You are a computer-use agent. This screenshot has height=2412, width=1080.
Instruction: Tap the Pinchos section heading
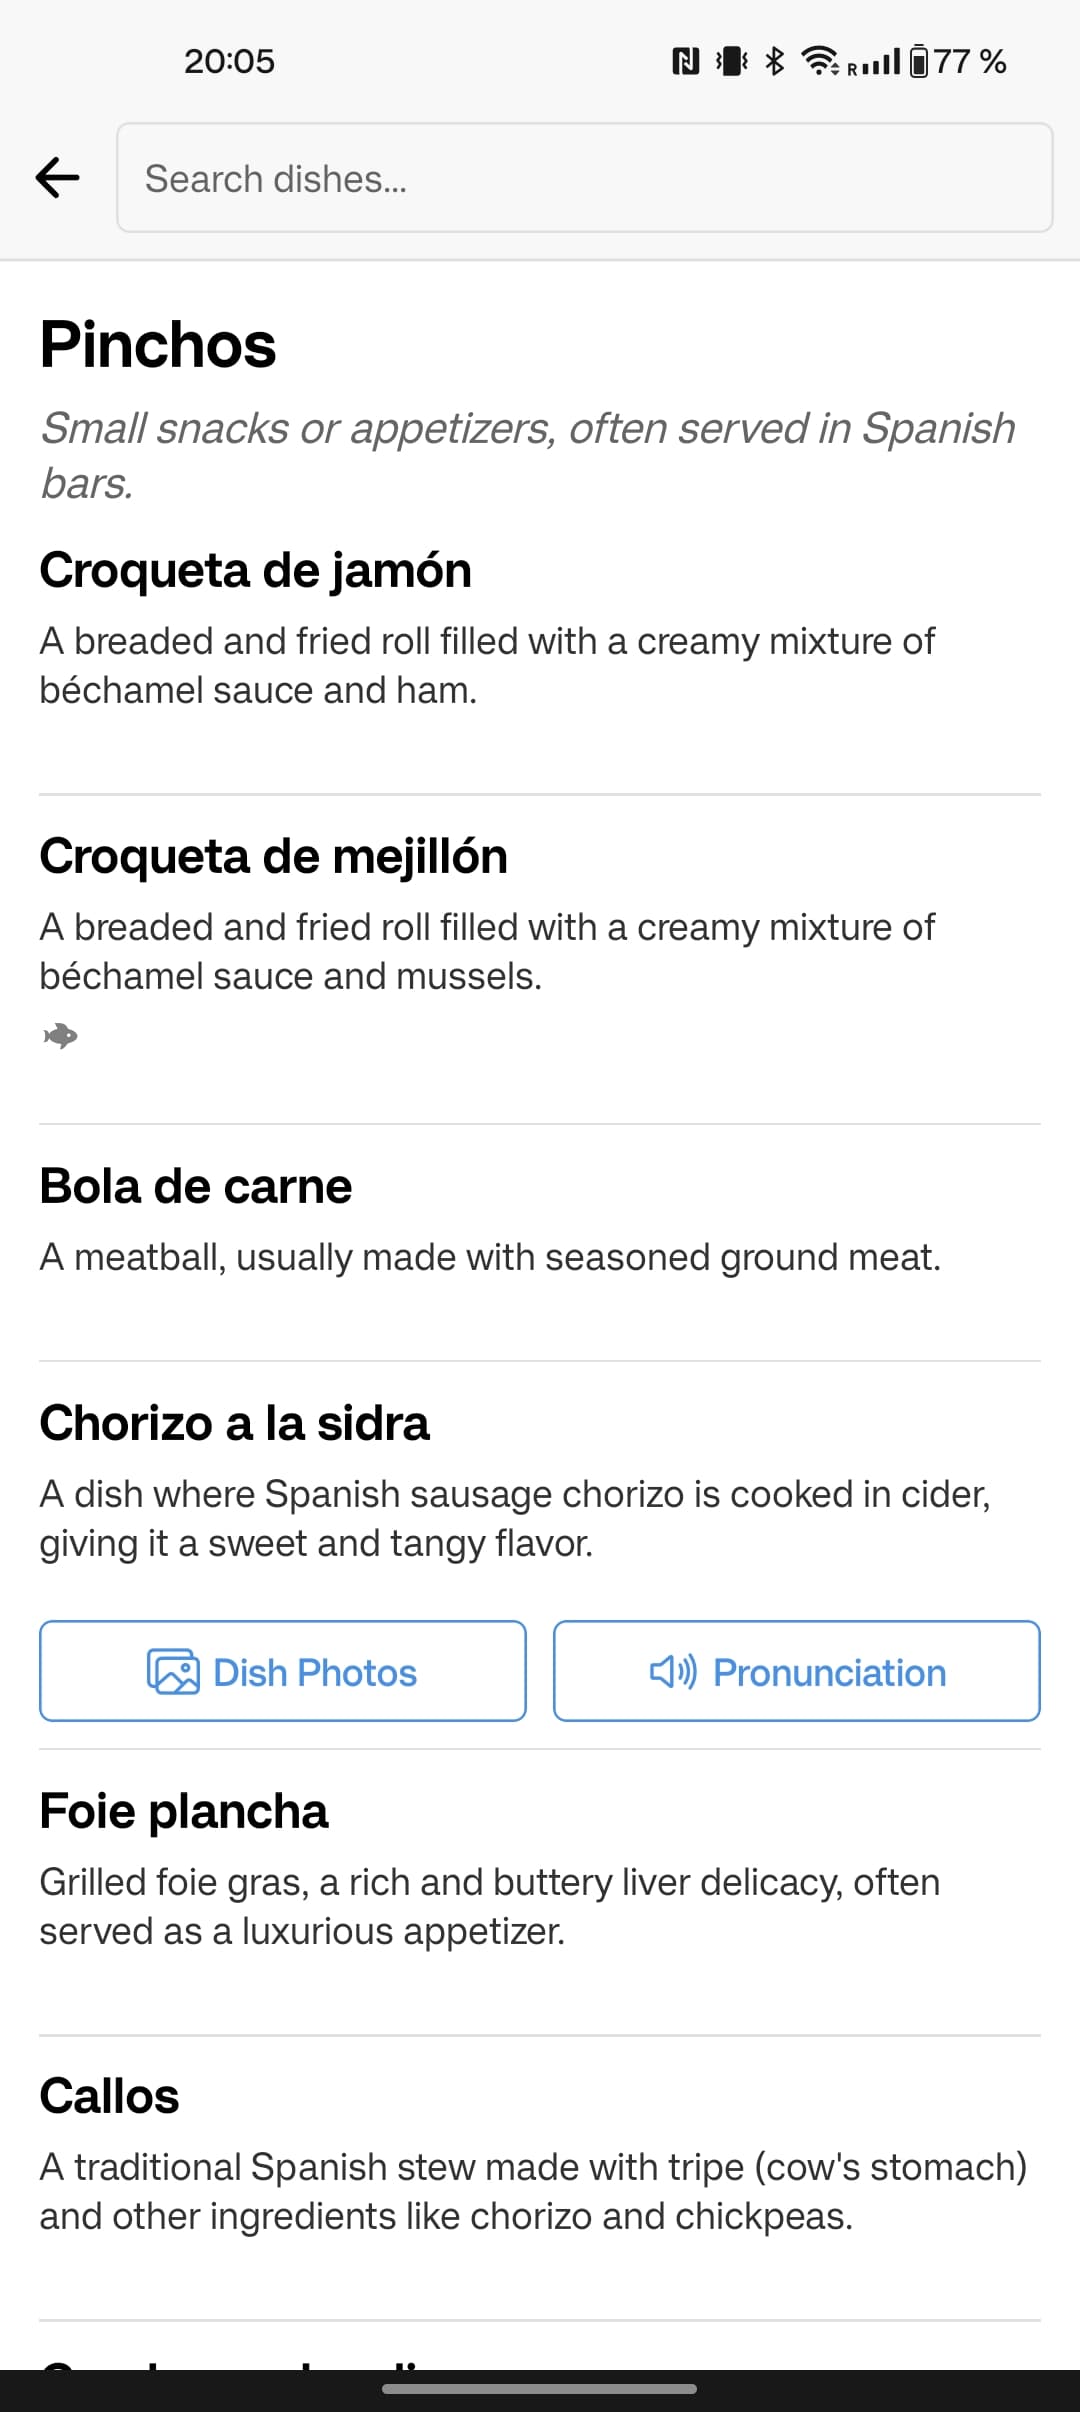click(158, 345)
